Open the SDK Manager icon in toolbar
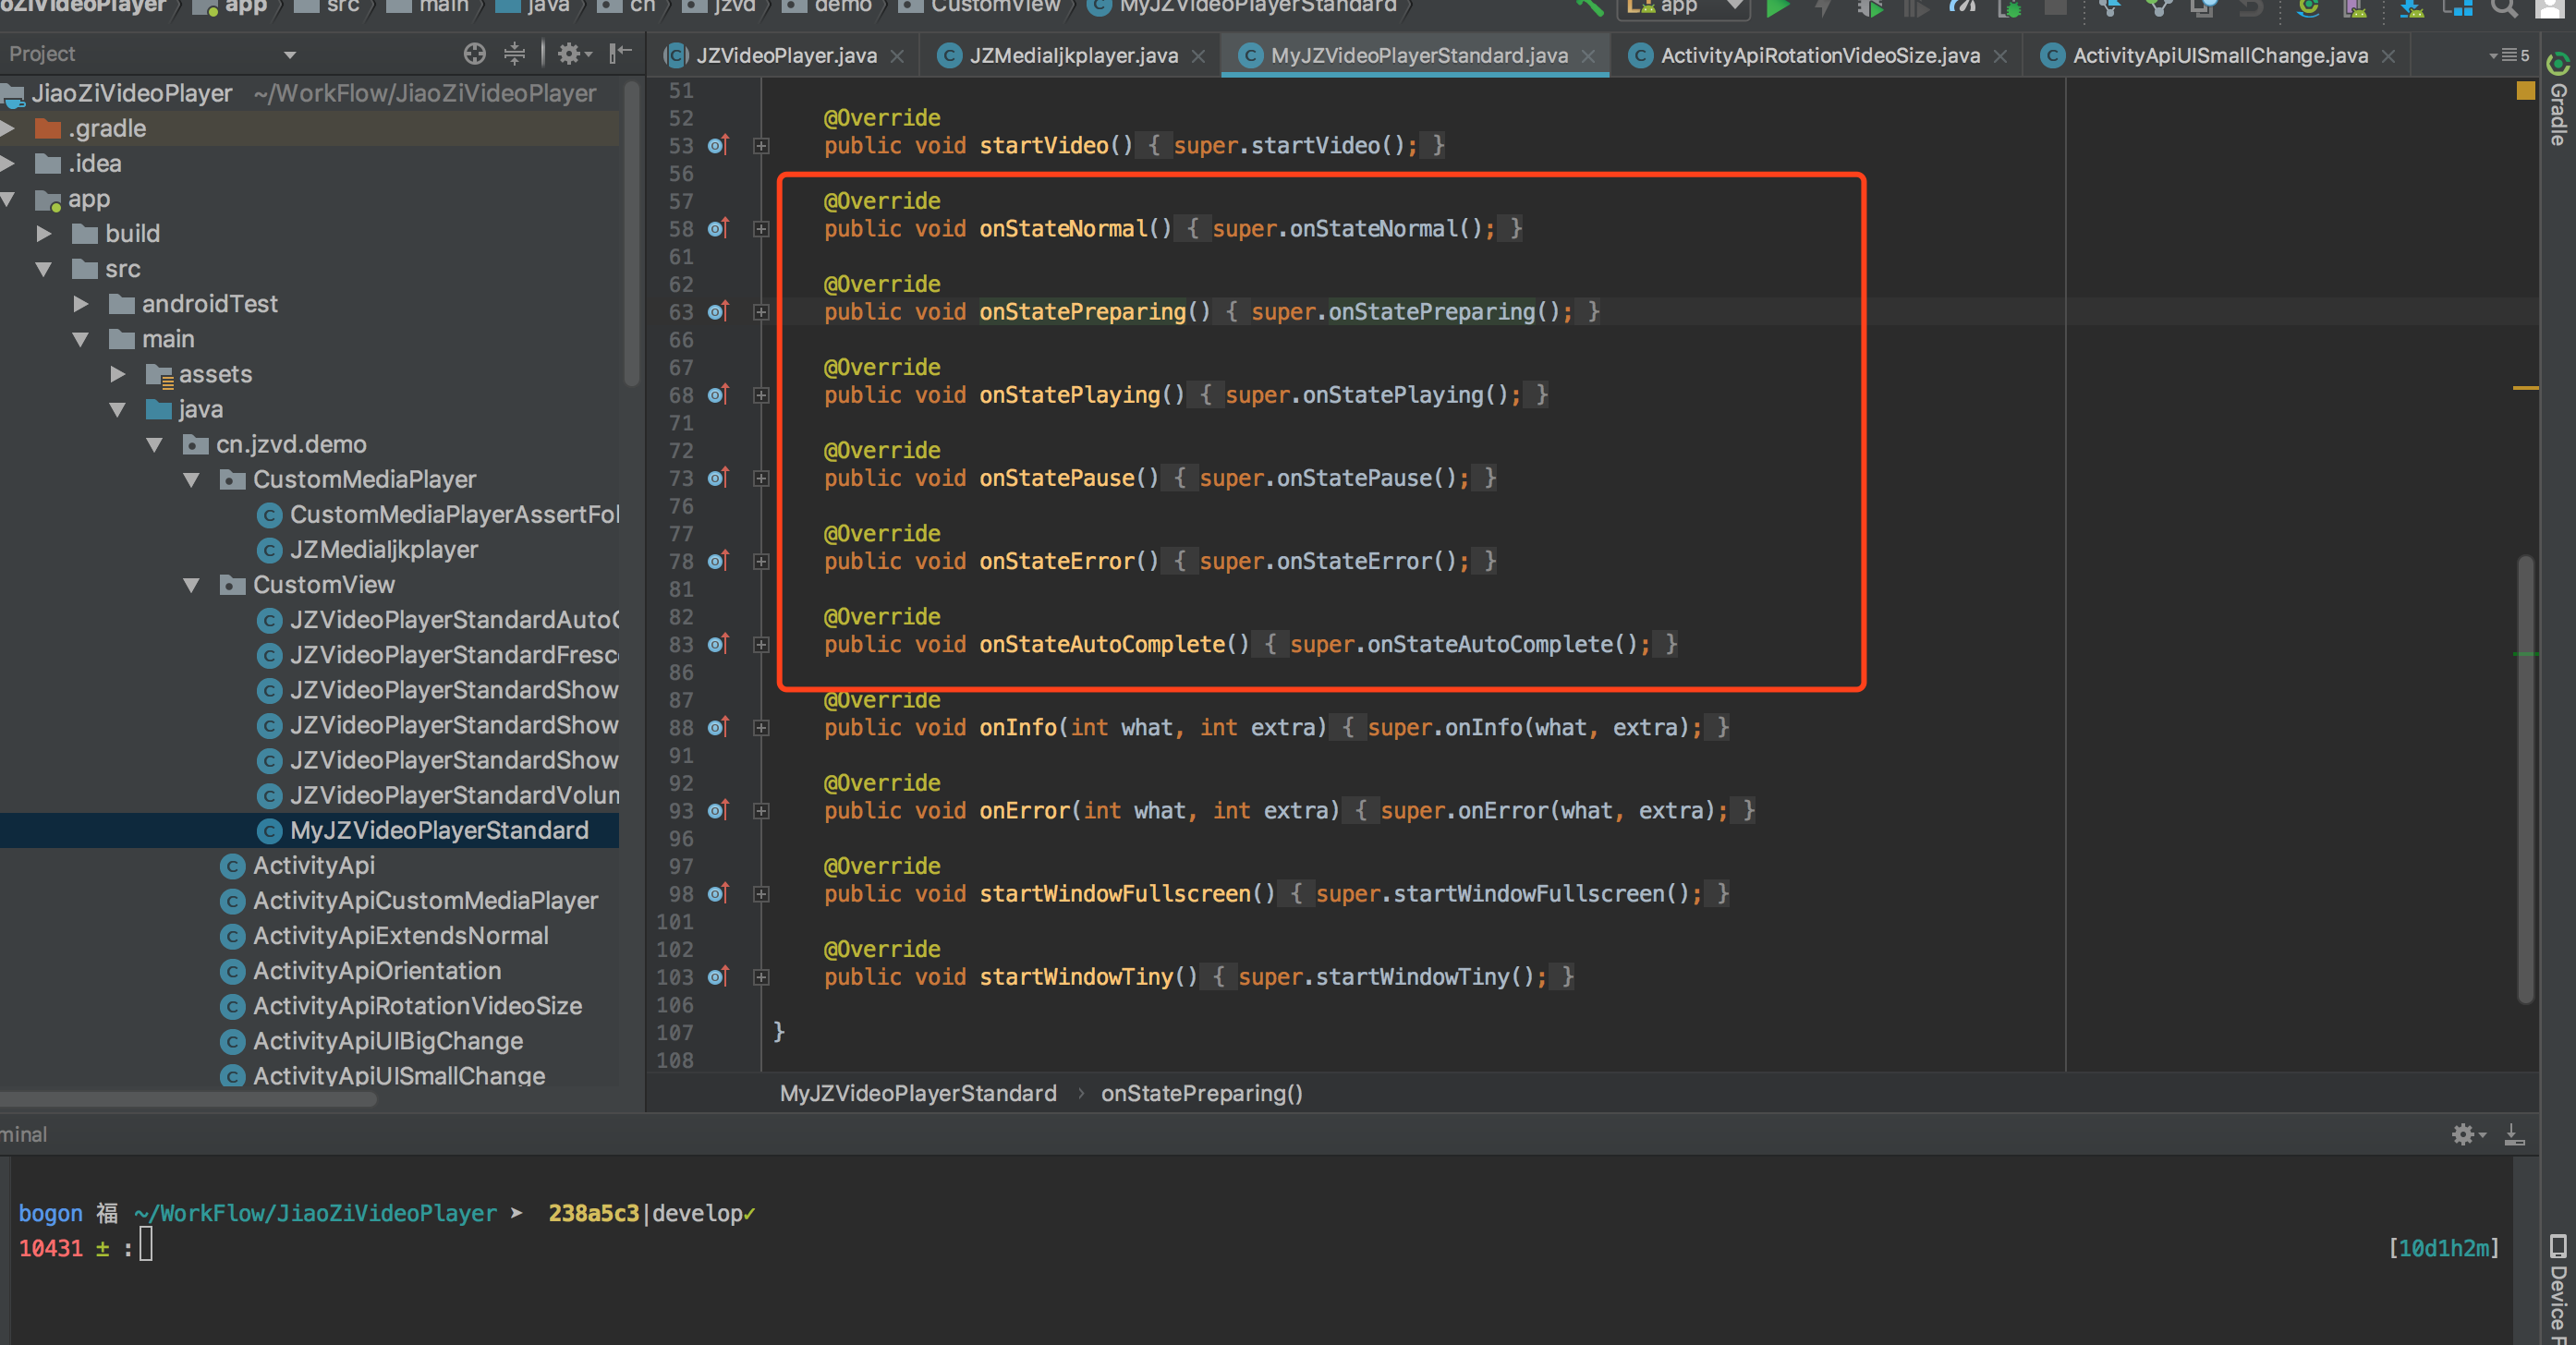Screen dimensions: 2576x1345 tap(2410, 7)
